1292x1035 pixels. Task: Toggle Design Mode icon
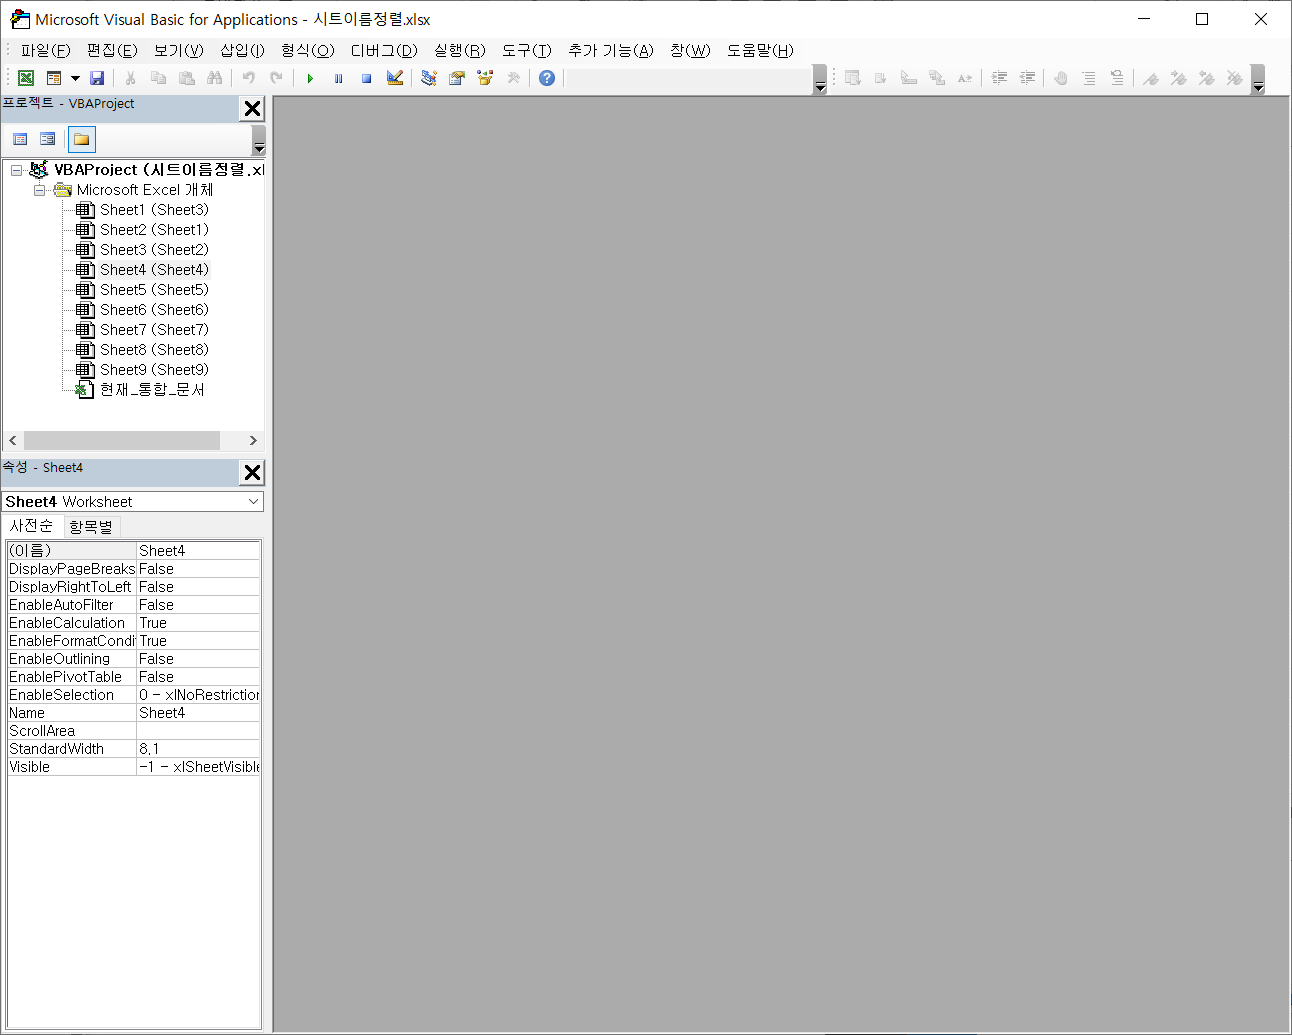pyautogui.click(x=395, y=78)
